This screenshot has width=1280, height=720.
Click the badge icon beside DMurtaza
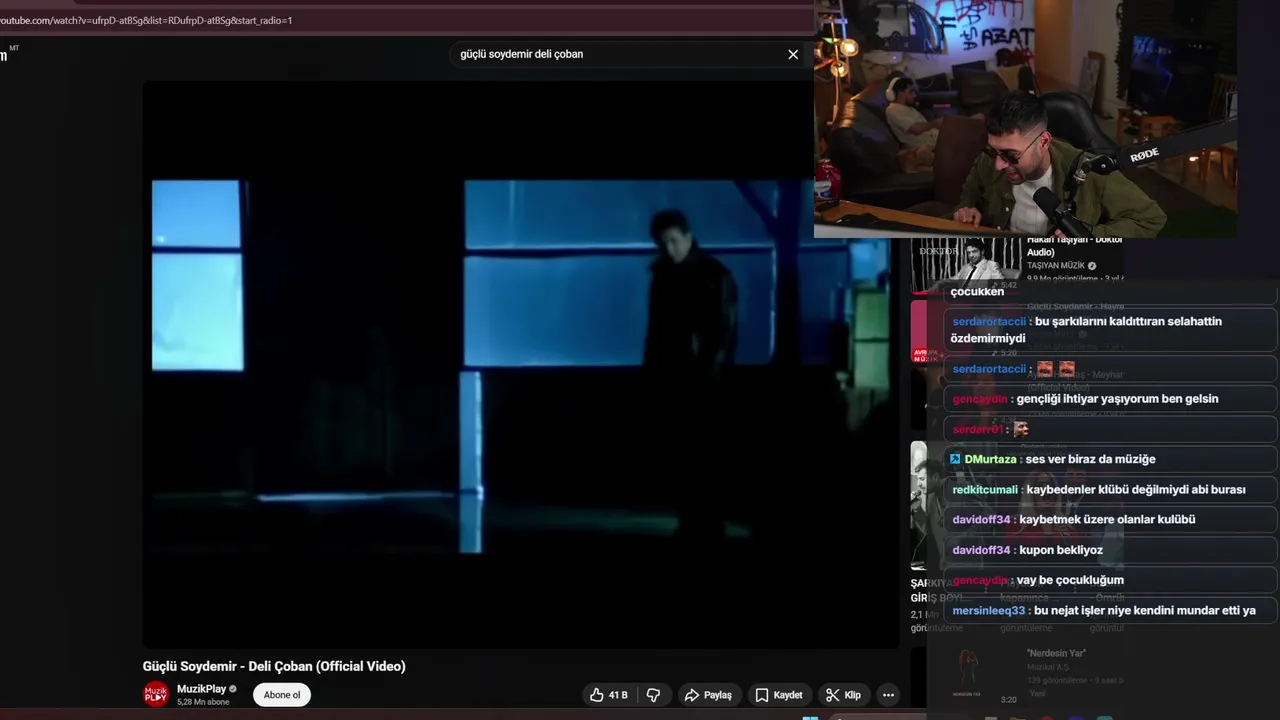[955, 459]
